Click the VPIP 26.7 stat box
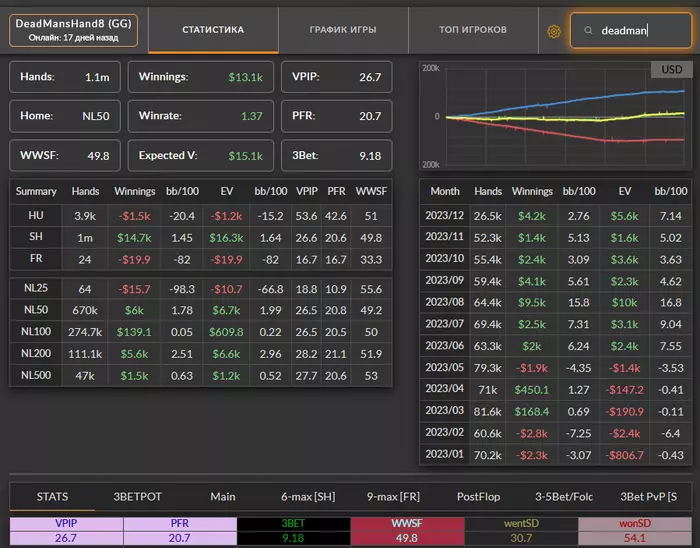 point(337,77)
